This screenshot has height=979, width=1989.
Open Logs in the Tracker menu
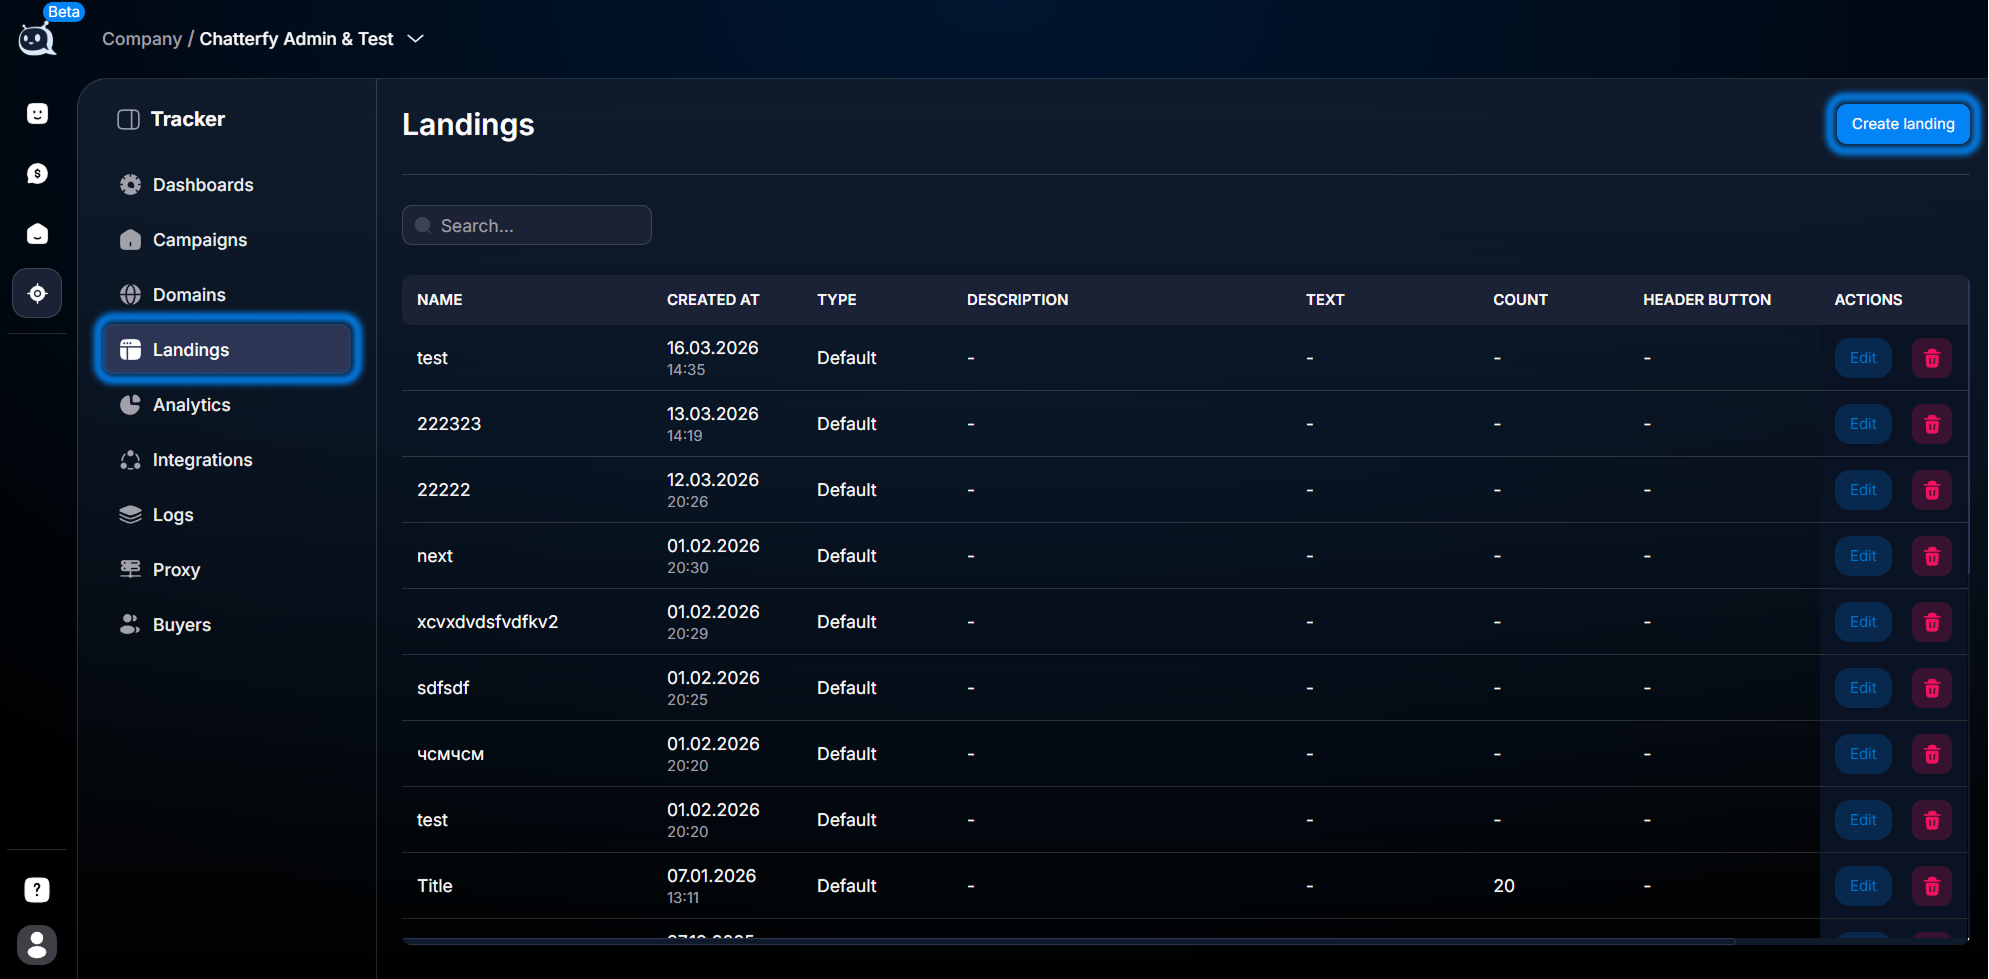pos(227,515)
